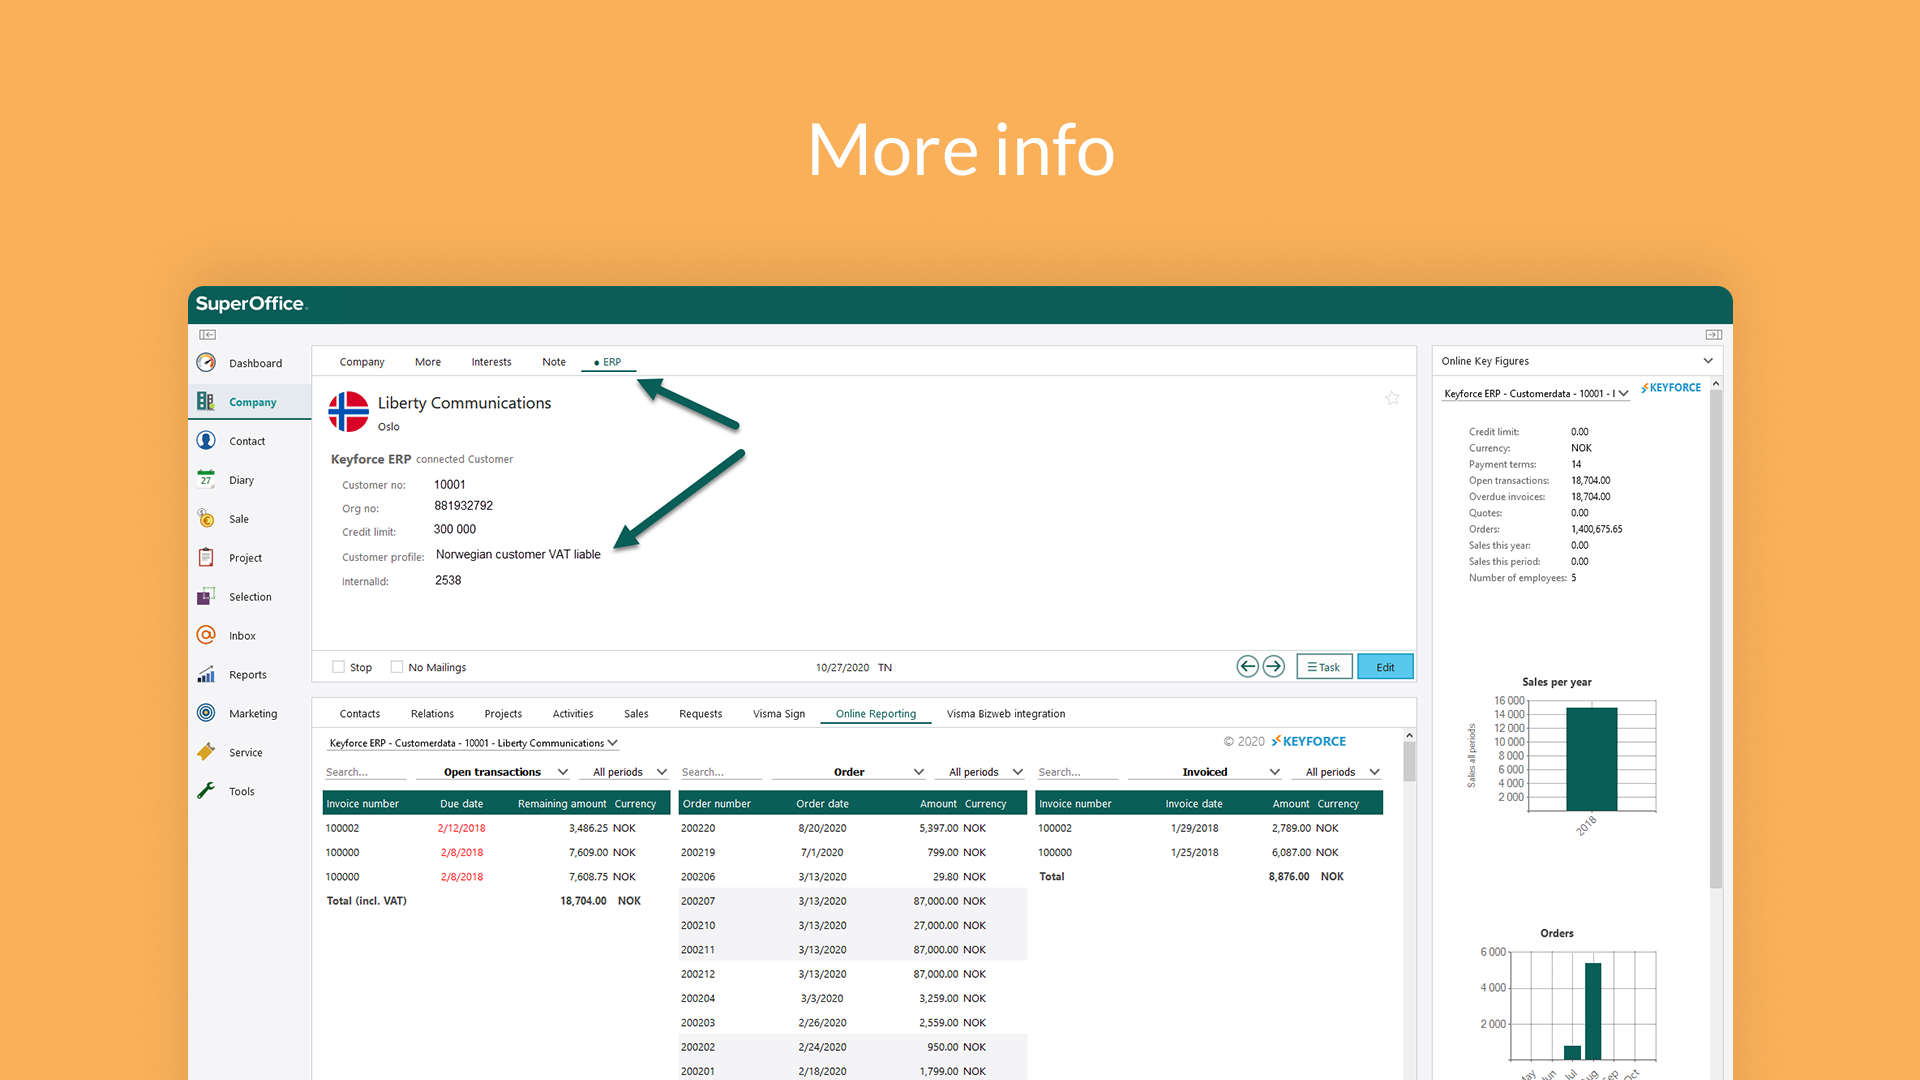
Task: Open the Marketing target icon
Action: tap(206, 713)
